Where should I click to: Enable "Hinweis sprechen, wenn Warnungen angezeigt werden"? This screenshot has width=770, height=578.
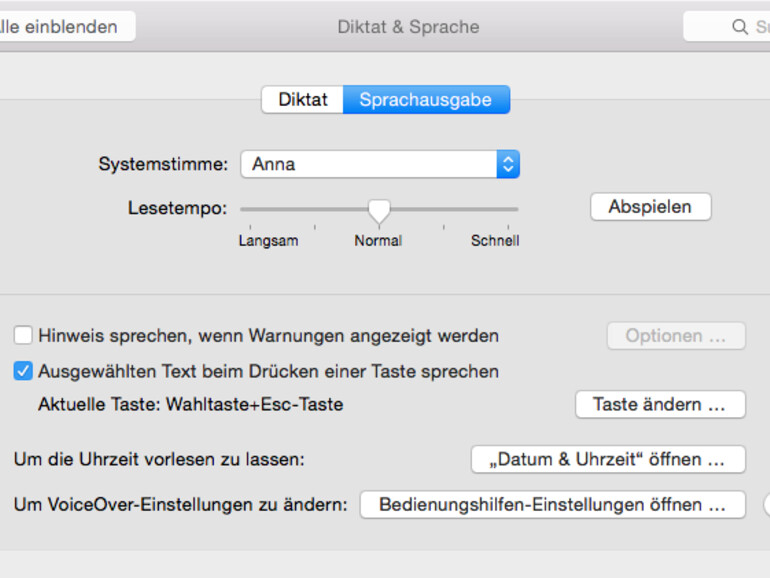click(23, 336)
